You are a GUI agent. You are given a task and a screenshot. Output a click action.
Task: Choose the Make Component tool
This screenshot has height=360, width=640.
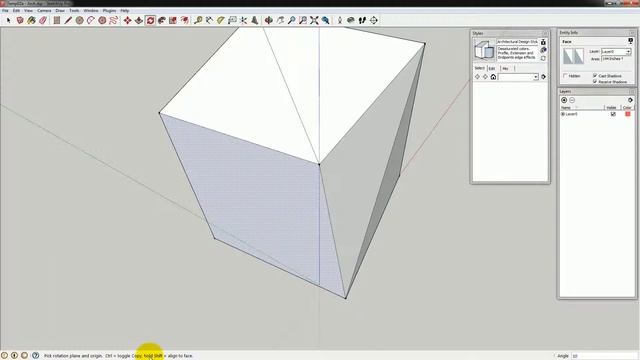point(20,20)
